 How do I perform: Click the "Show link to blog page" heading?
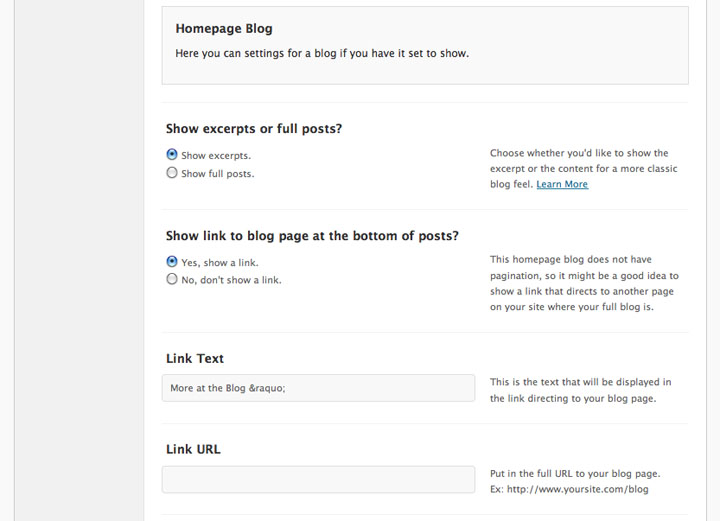(x=312, y=235)
